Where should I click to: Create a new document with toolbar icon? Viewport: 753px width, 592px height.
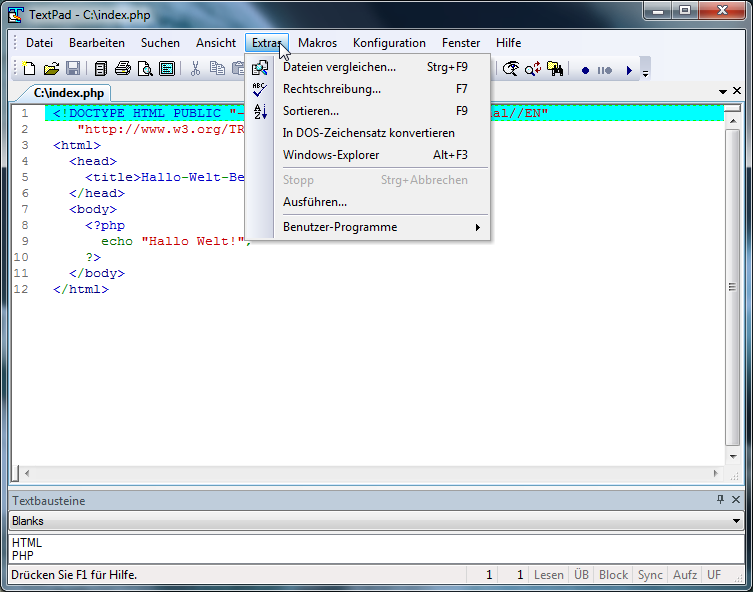click(29, 69)
